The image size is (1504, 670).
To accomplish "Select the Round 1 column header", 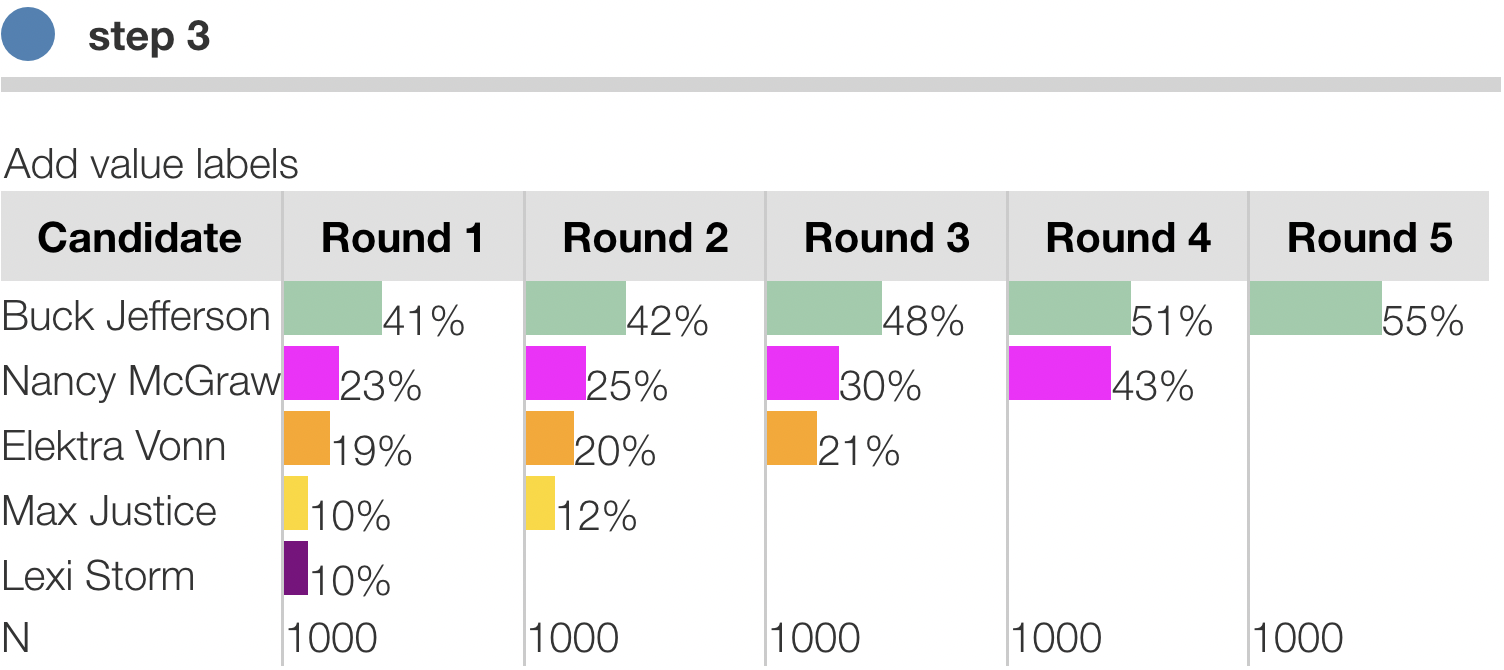I will tap(402, 238).
